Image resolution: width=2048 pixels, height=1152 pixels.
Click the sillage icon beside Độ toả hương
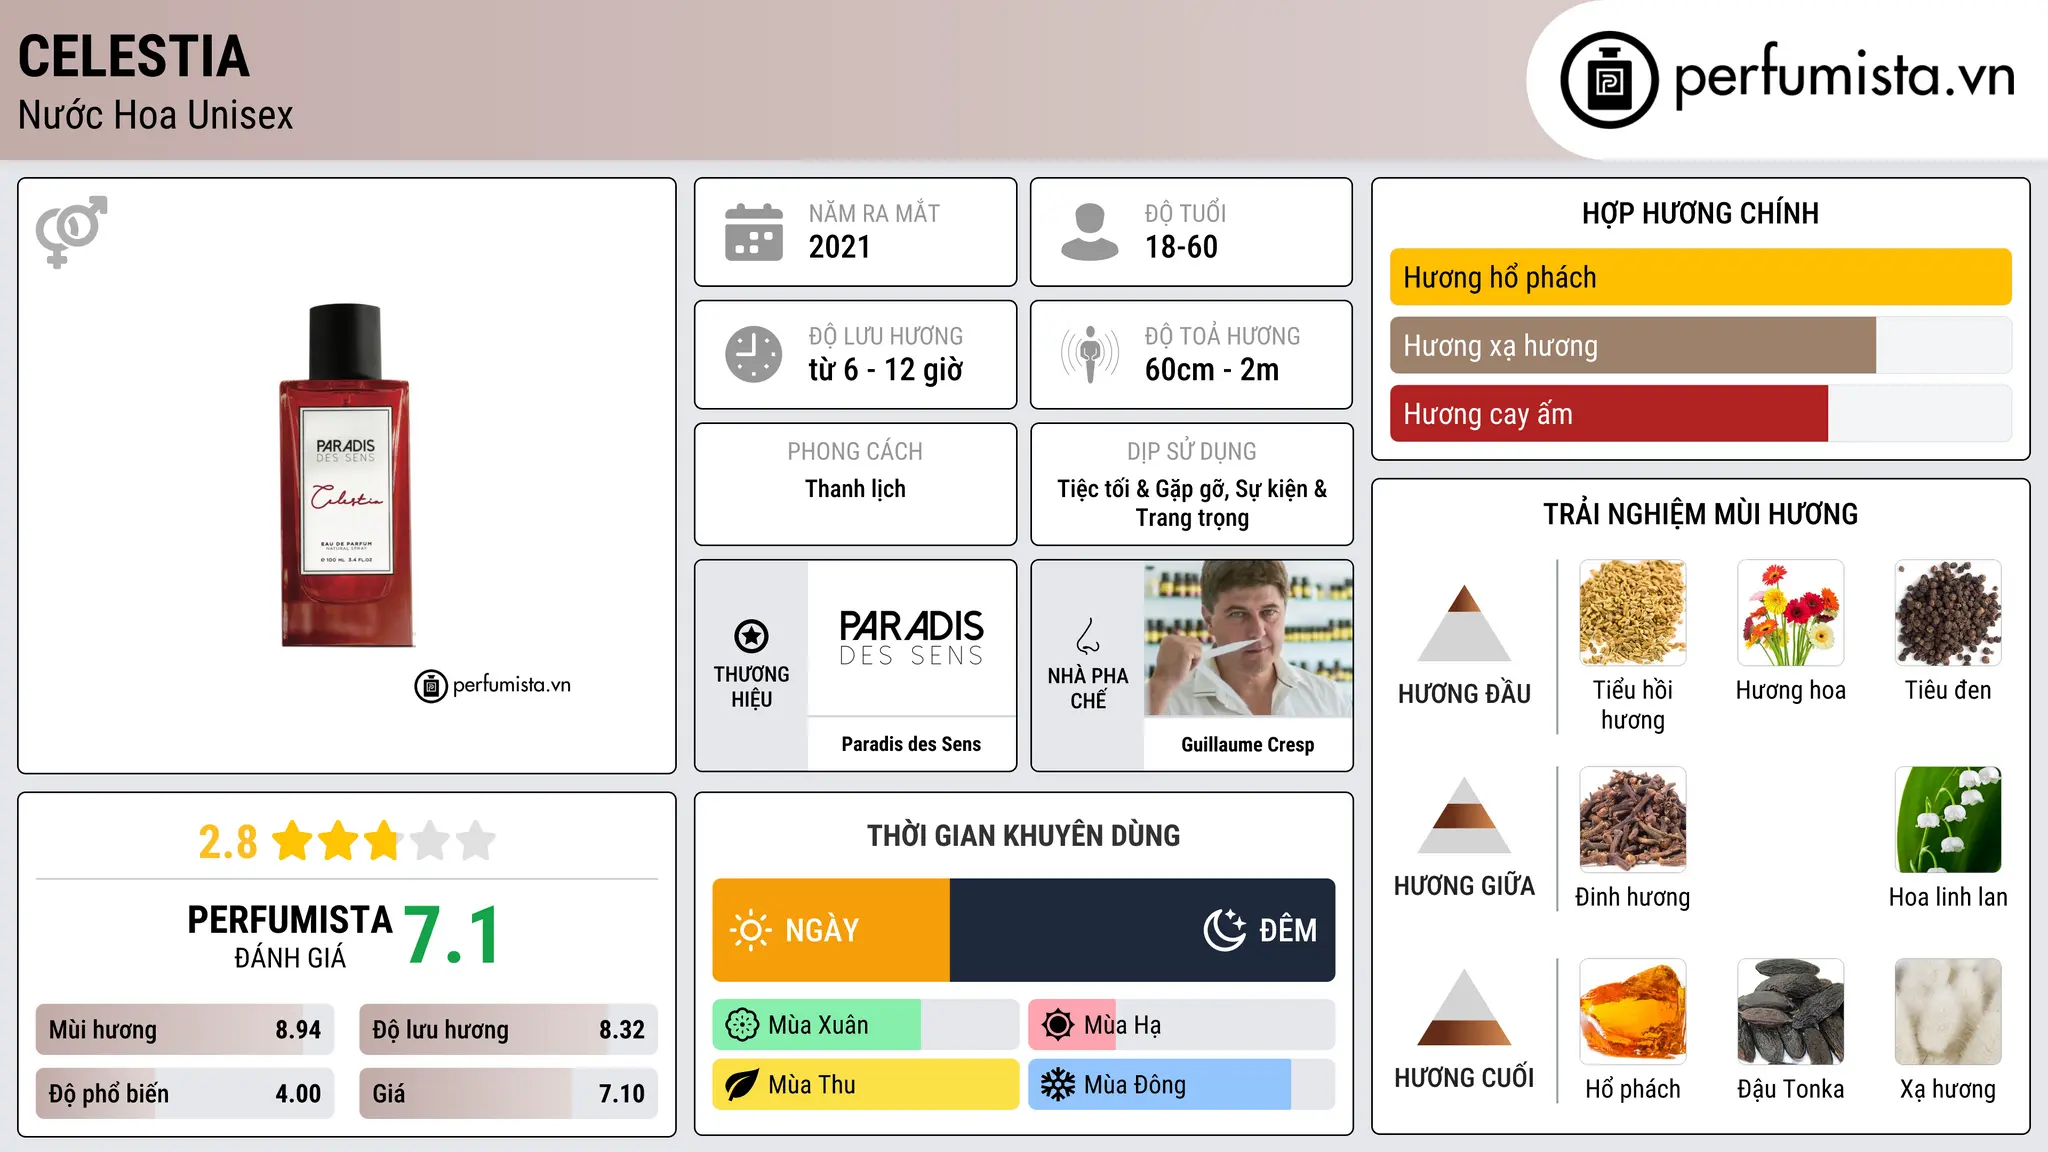coord(1089,354)
